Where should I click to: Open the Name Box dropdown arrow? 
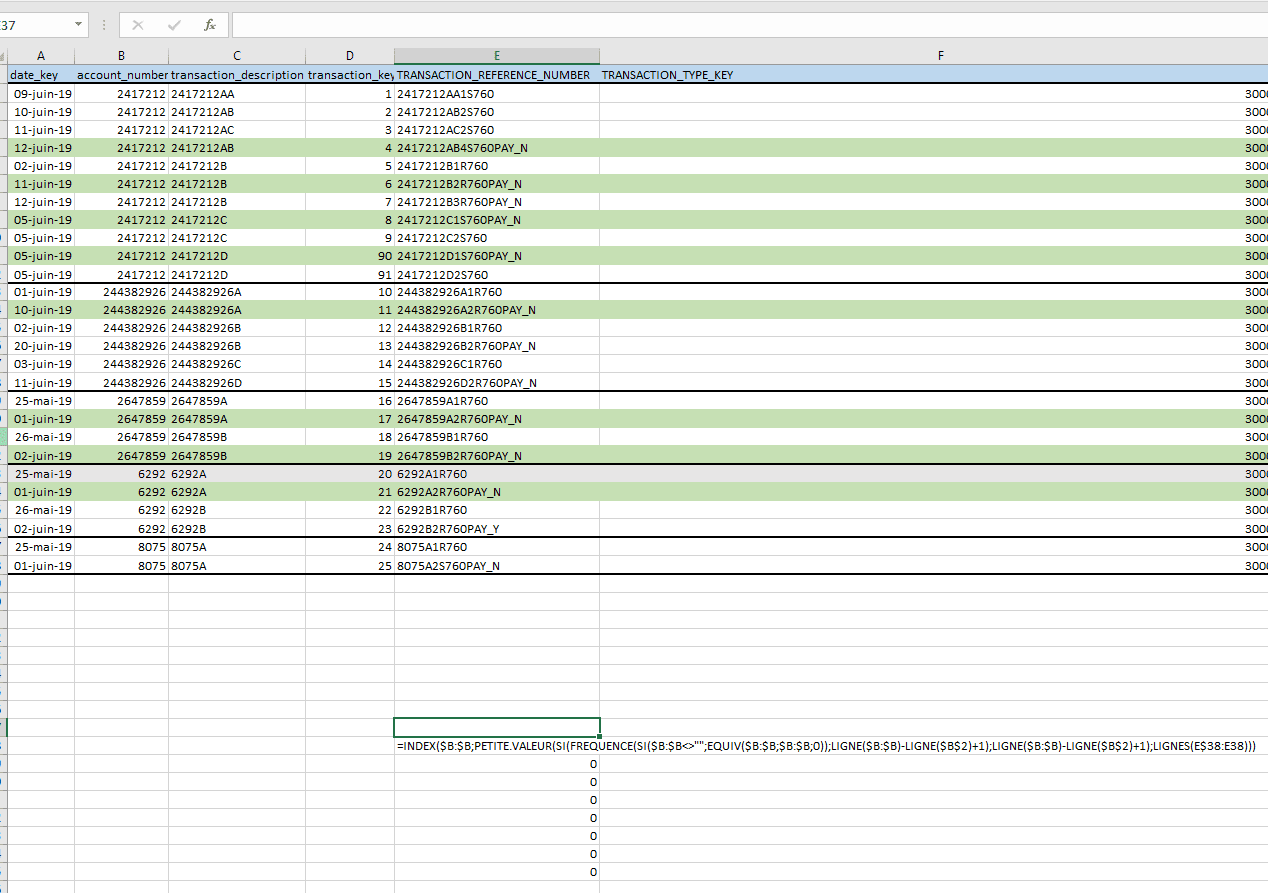tap(79, 25)
